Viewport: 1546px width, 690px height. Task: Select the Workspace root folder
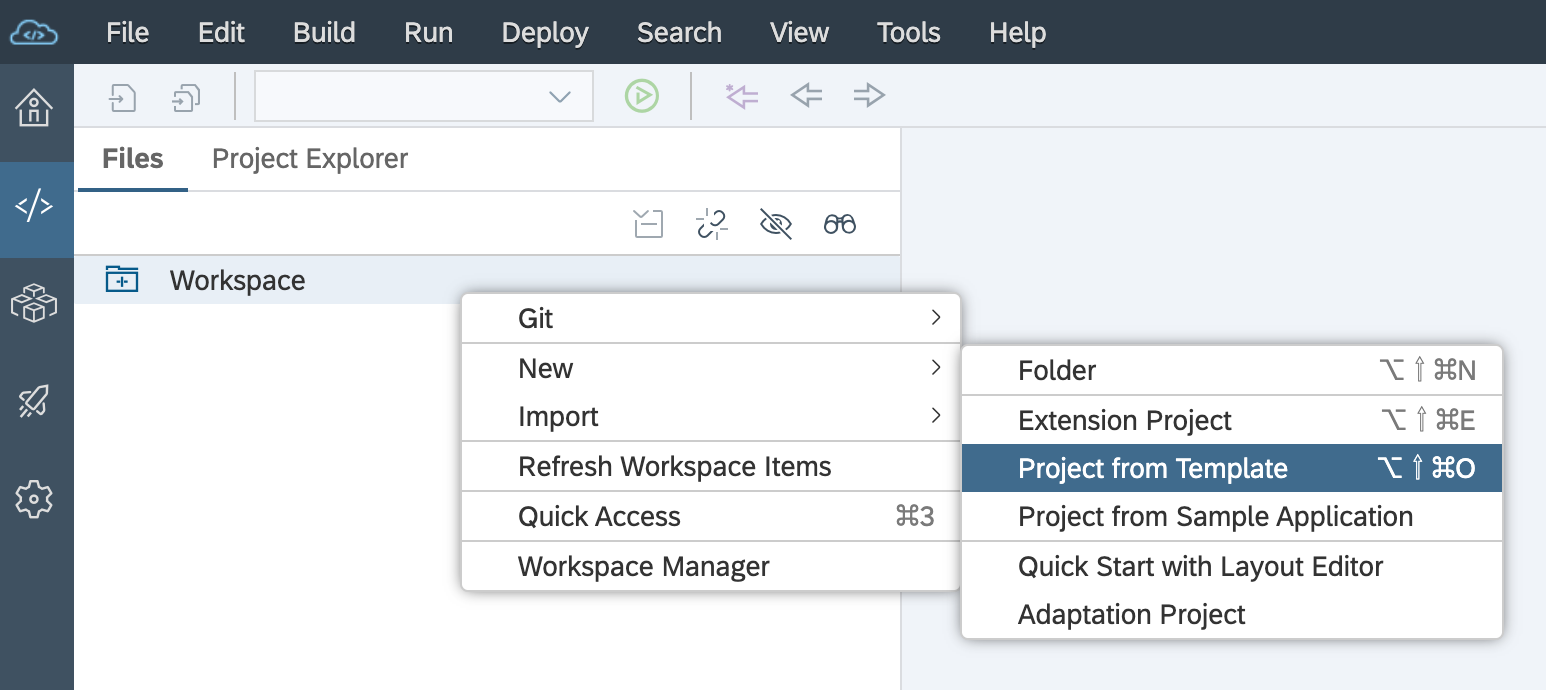[x=237, y=281]
